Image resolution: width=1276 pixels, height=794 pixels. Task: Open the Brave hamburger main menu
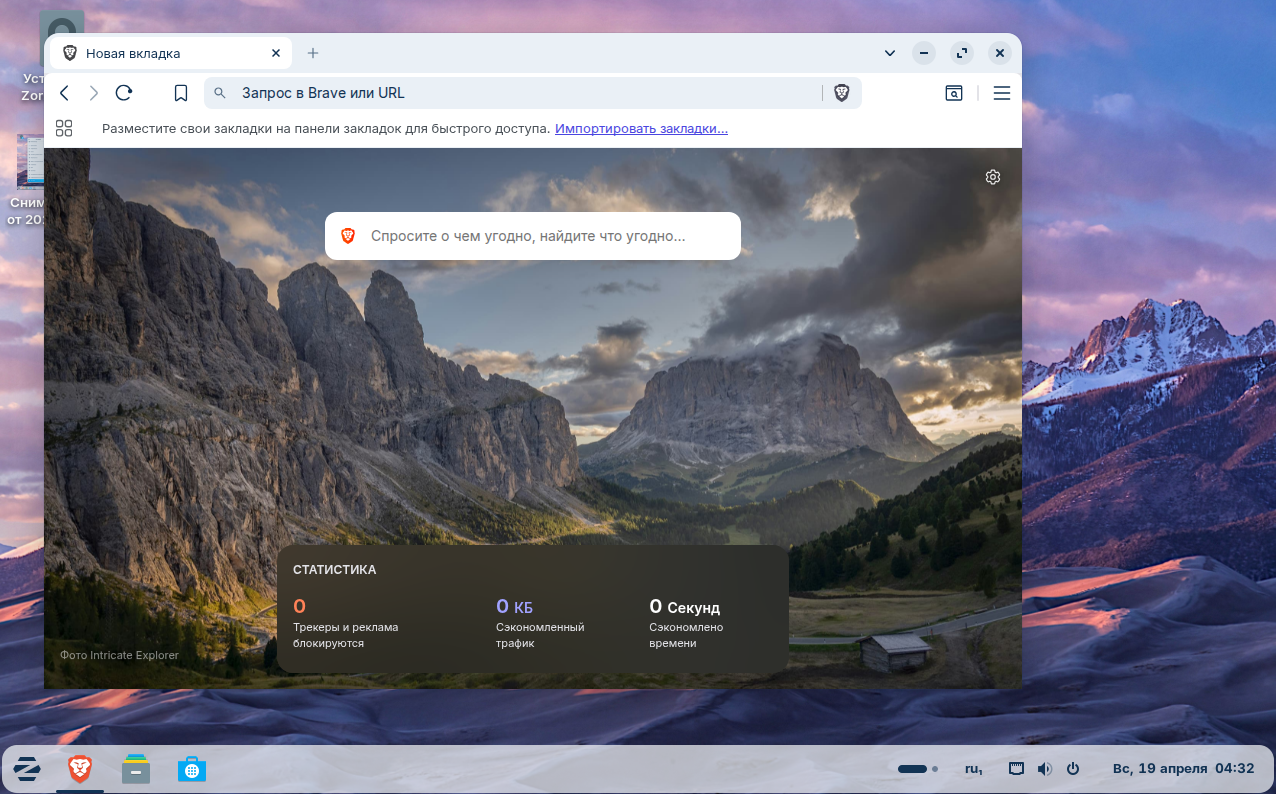[x=1001, y=93]
